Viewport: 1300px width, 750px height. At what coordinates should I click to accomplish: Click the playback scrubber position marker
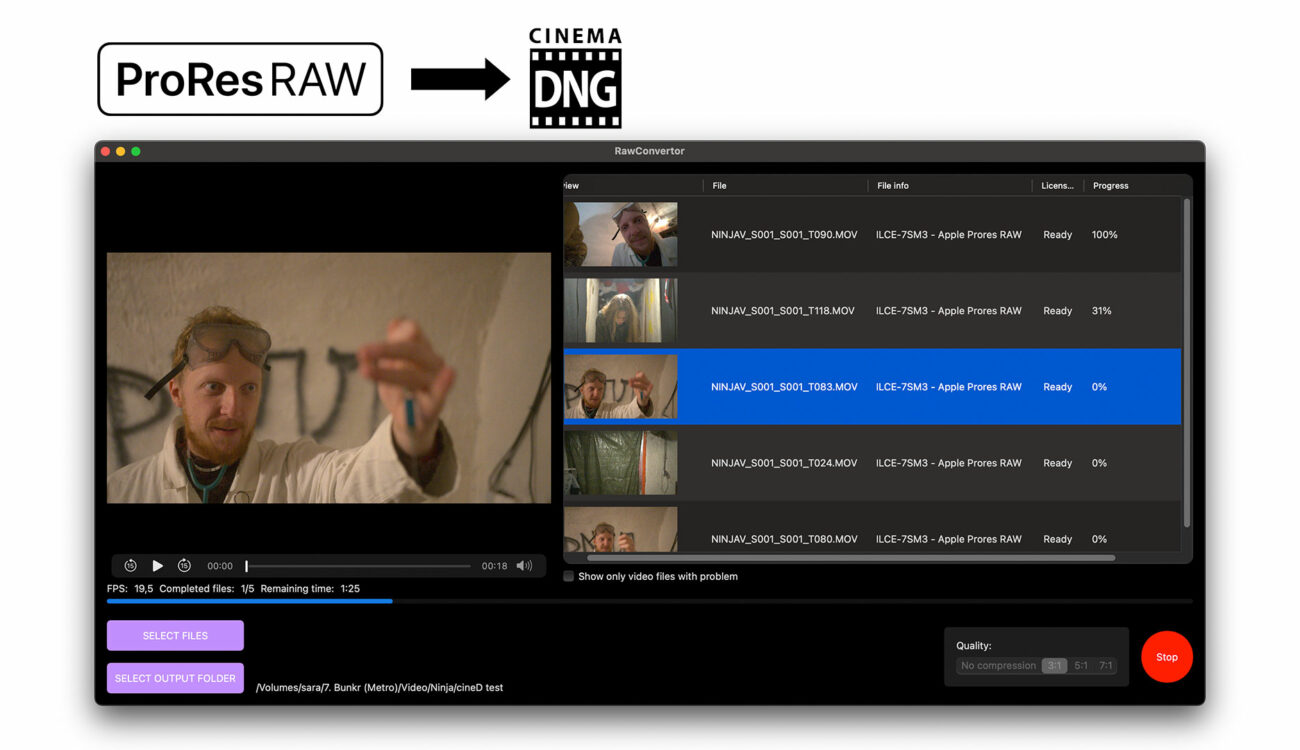coord(246,566)
